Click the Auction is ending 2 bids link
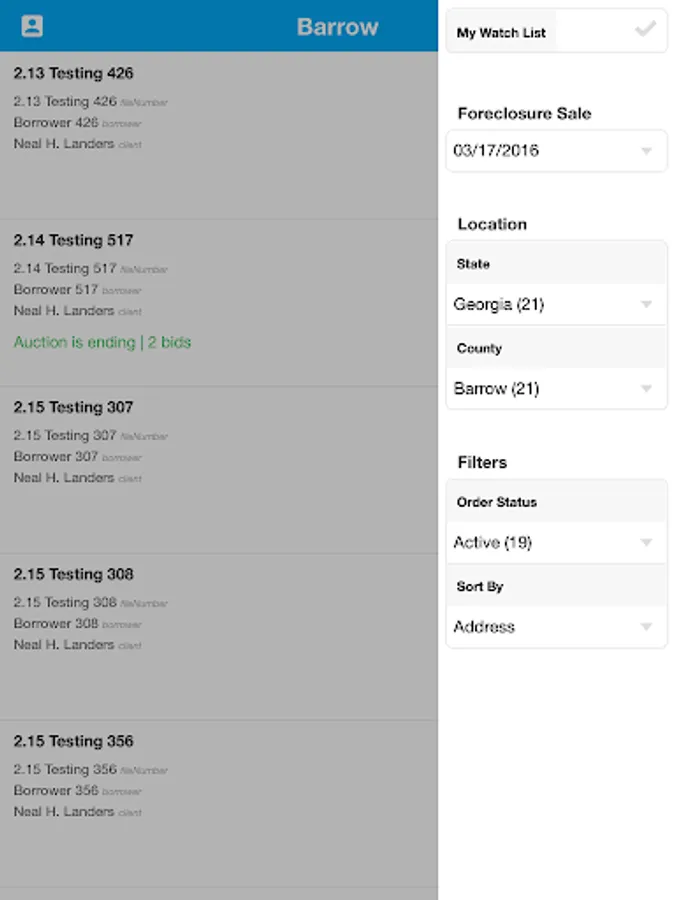 pos(103,342)
